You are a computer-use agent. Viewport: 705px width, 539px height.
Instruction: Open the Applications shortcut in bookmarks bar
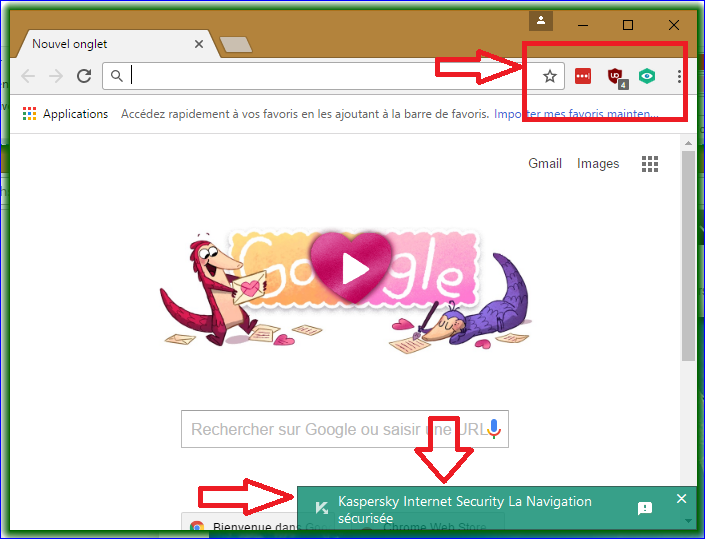pyautogui.click(x=66, y=114)
